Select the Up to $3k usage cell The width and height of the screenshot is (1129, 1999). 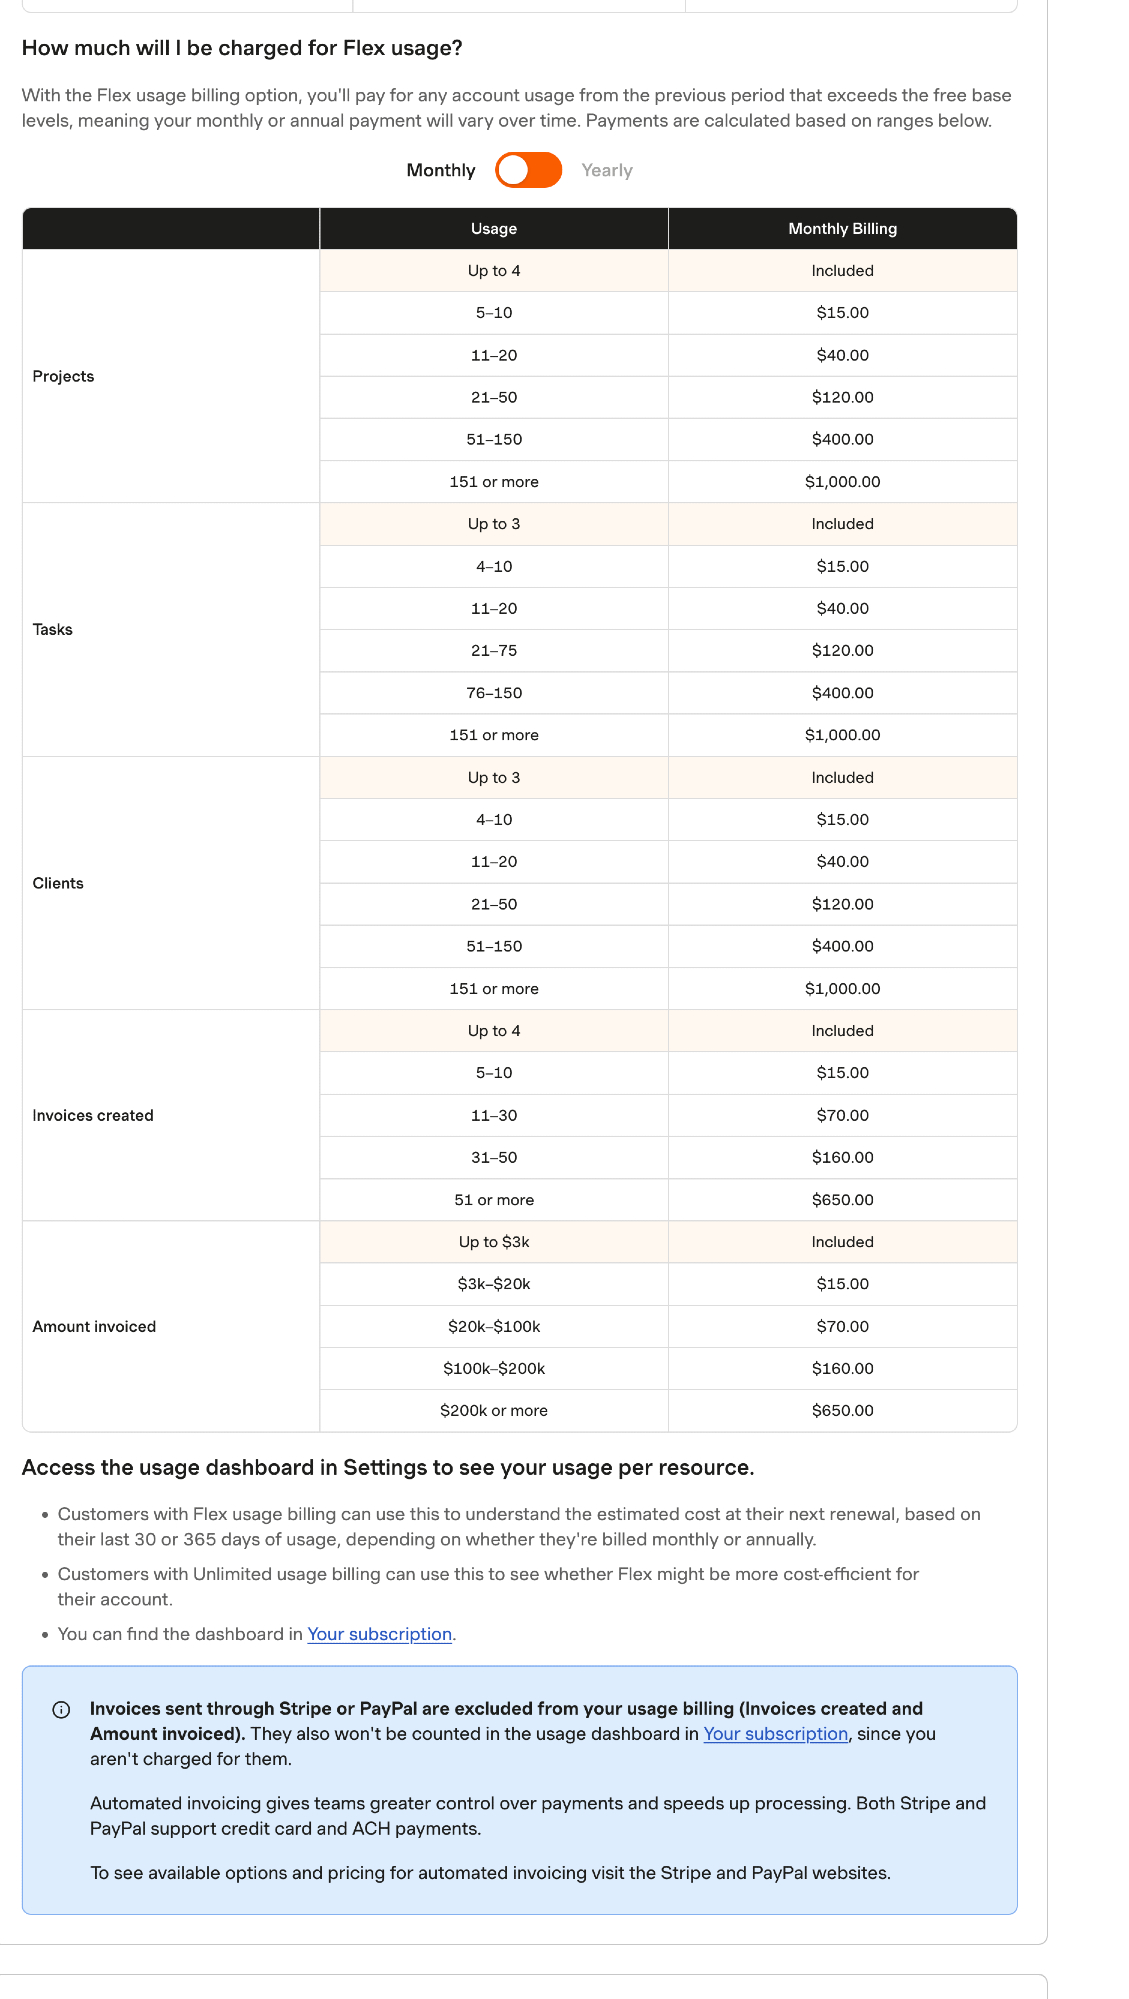pos(494,1242)
